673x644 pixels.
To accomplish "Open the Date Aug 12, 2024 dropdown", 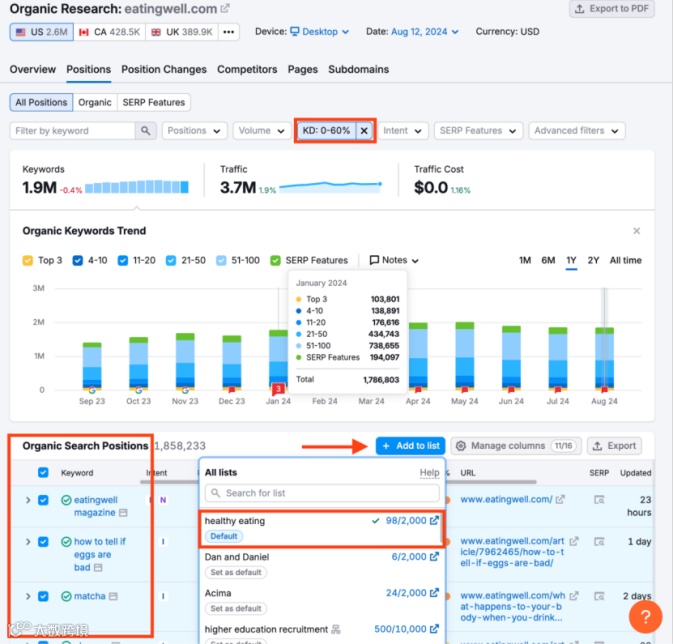I will (x=425, y=32).
